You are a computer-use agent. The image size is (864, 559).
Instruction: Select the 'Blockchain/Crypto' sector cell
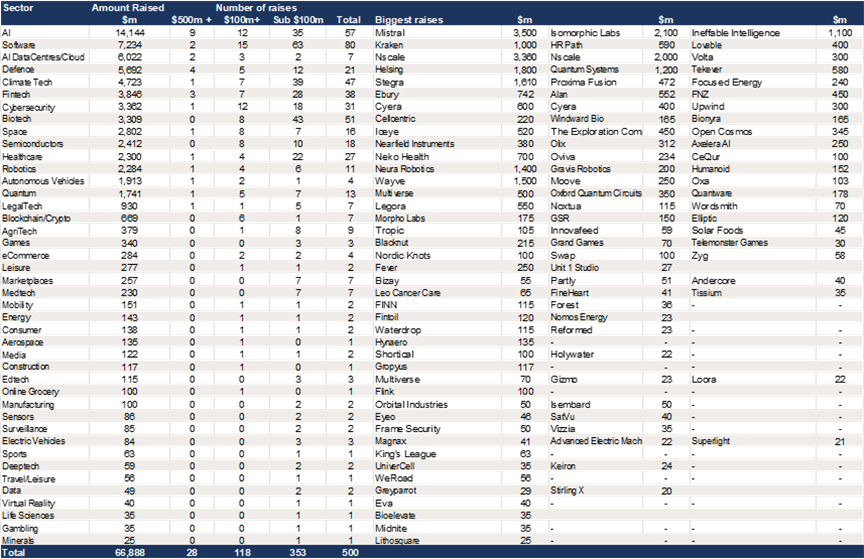pyautogui.click(x=36, y=218)
